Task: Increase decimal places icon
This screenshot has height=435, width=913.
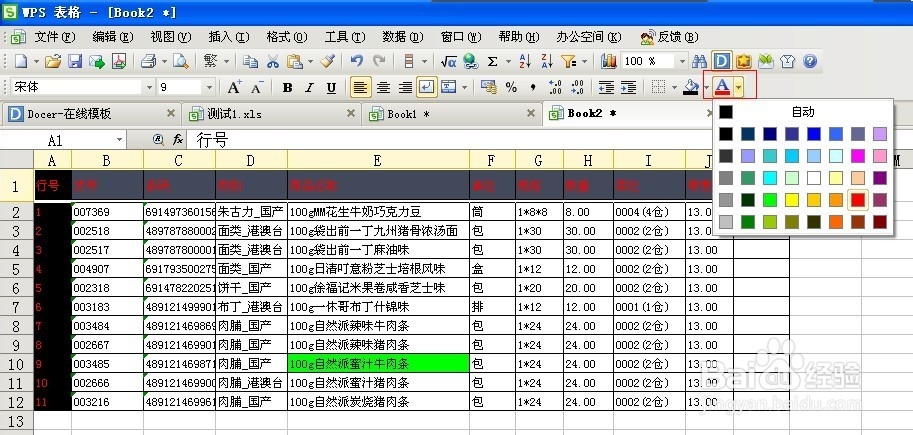Action: pyautogui.click(x=555, y=87)
